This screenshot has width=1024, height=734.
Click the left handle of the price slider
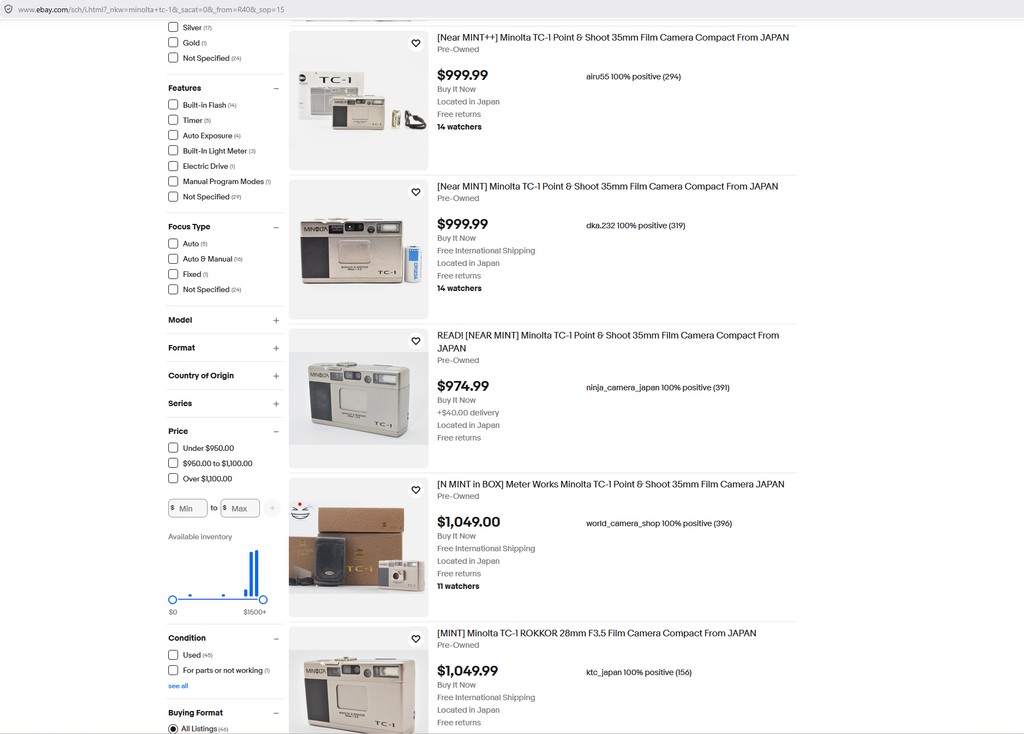[172, 599]
